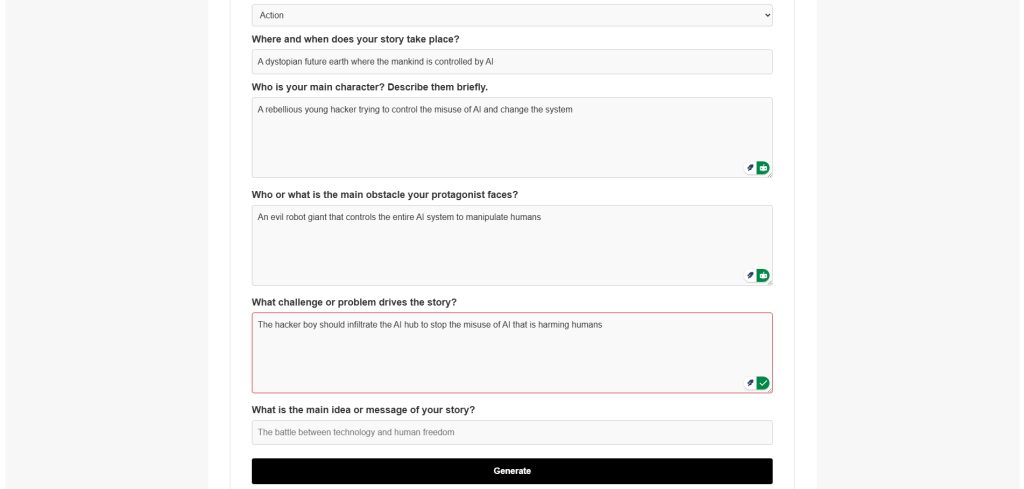Viewport: 1024px width, 489px height.
Task: Click resize grip of the main obstacle textarea
Action: coord(769,282)
